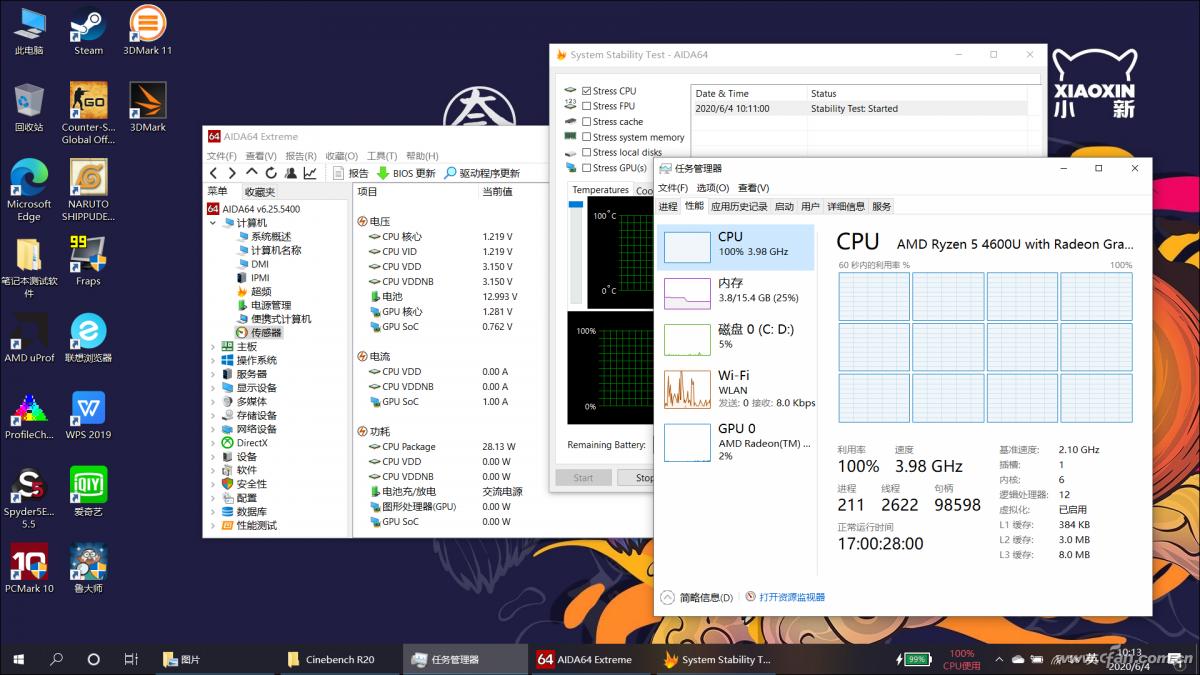Open Fraps desktop icon
1200x675 pixels.
point(88,261)
